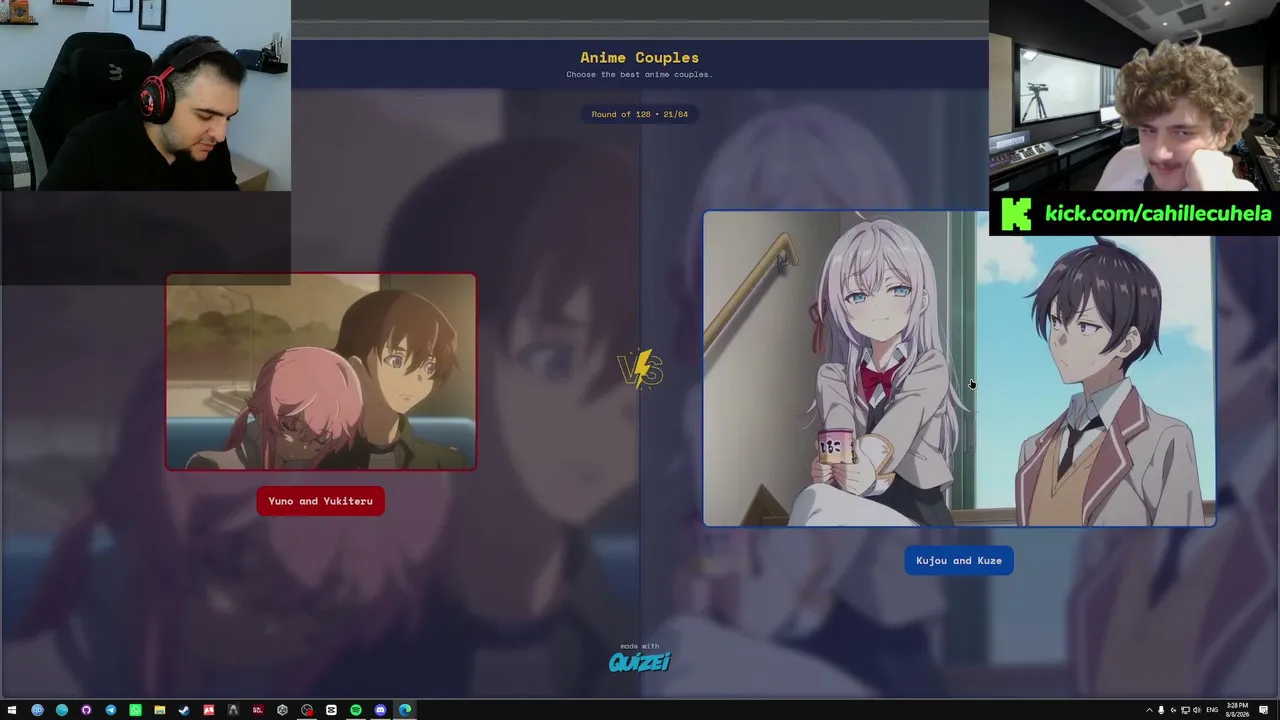Open the Windows Start menu
Image resolution: width=1280 pixels, height=720 pixels.
(x=13, y=710)
